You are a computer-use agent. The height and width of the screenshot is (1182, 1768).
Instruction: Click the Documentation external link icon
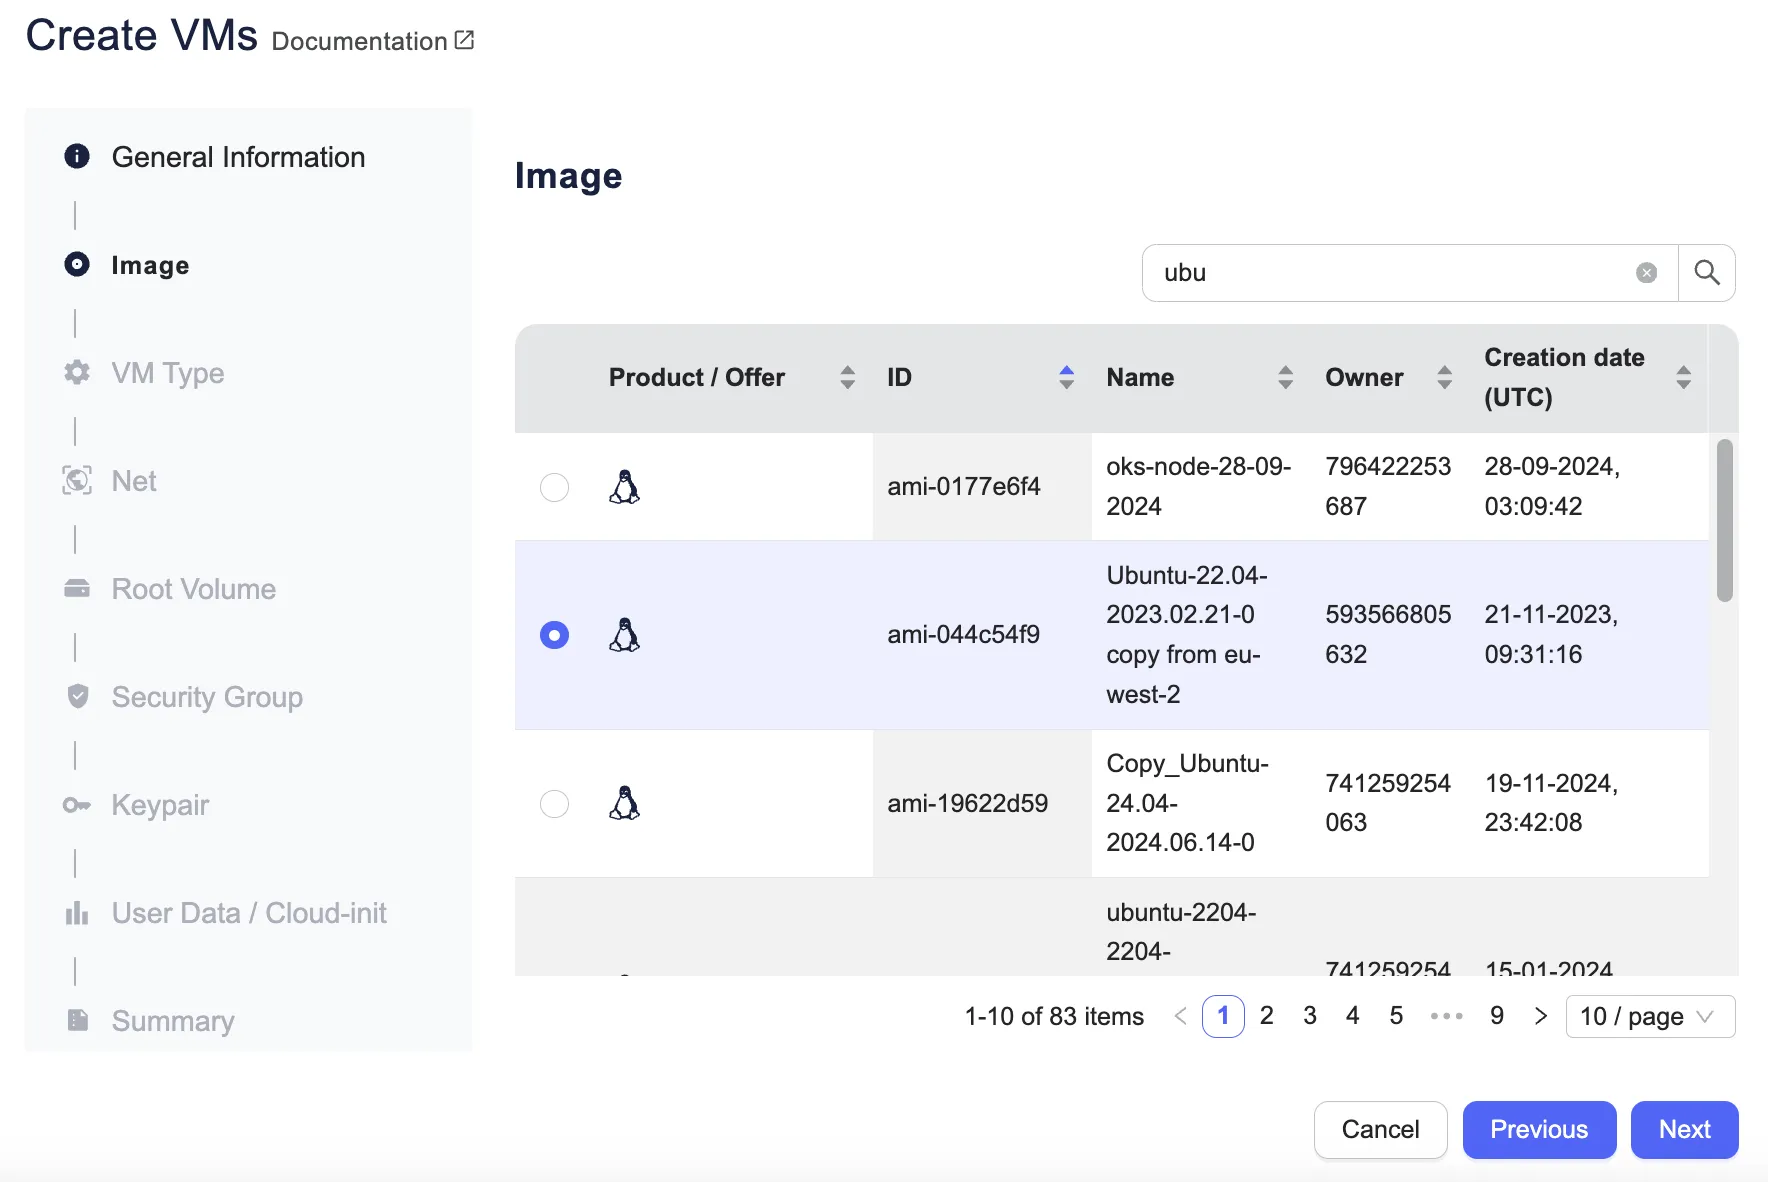click(x=464, y=40)
